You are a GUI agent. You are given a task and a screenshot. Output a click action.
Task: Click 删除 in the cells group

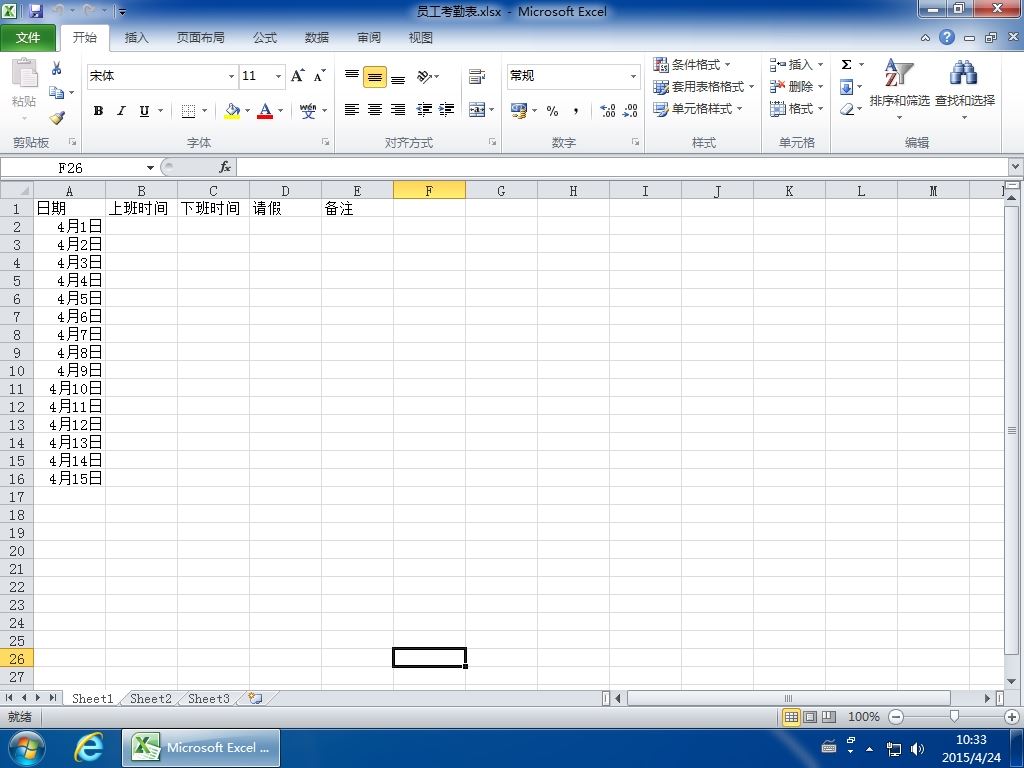pyautogui.click(x=796, y=86)
